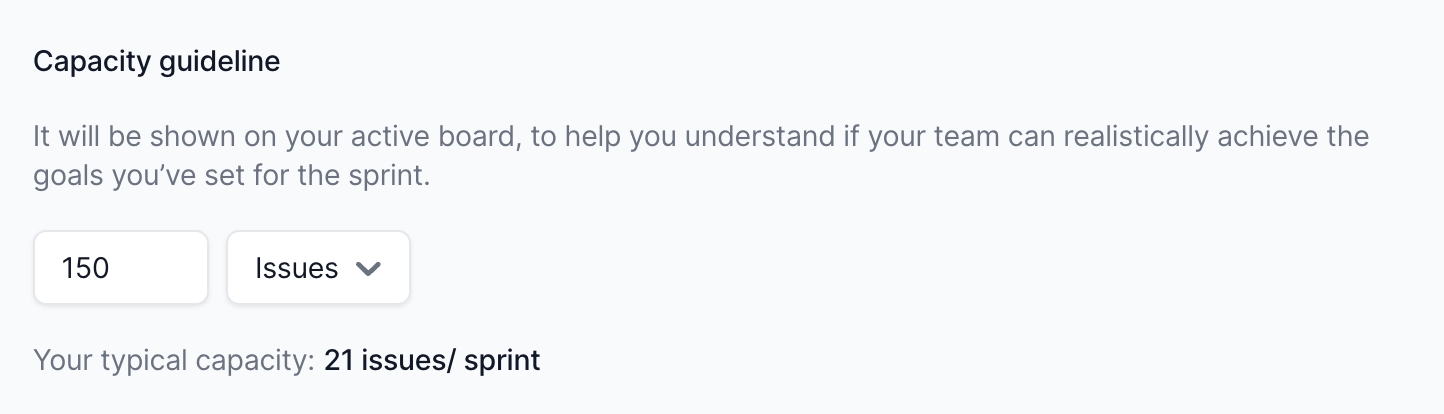The width and height of the screenshot is (1444, 414).
Task: Click the number 21 in typical capacity
Action: 339,360
